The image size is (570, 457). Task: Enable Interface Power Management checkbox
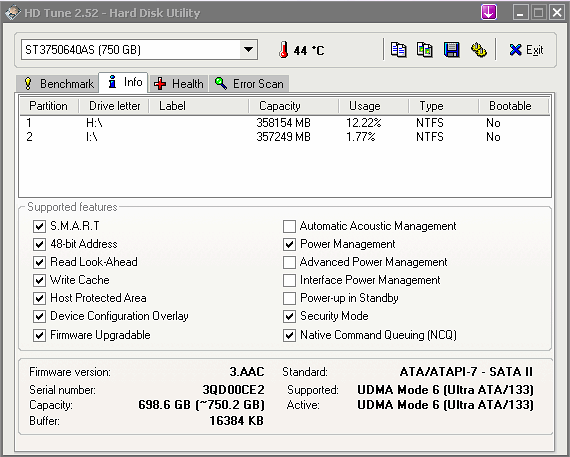click(x=289, y=280)
